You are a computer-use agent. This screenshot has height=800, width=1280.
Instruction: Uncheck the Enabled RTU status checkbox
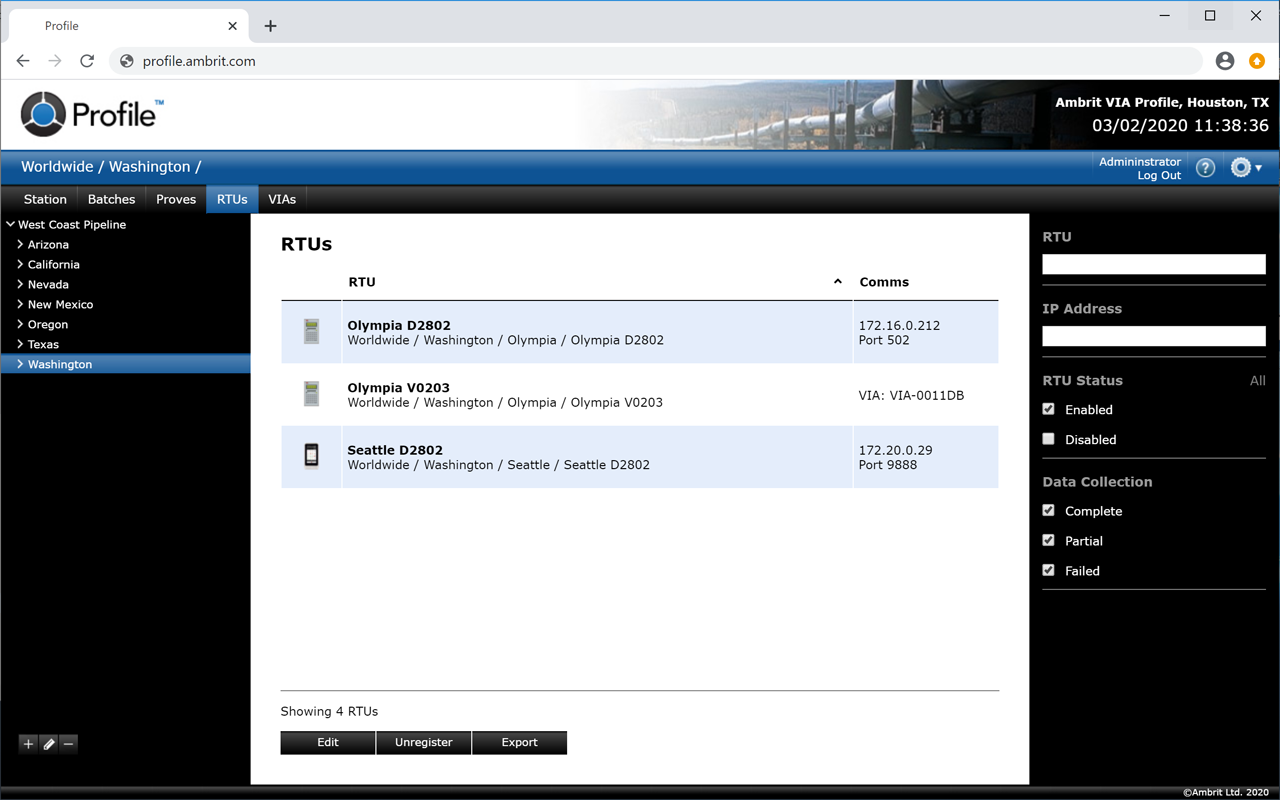(x=1048, y=409)
